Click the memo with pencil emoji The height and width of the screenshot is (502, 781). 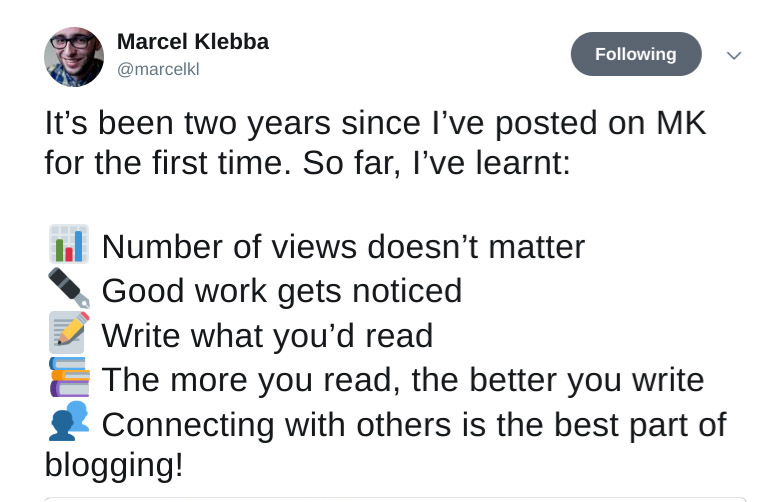tap(68, 334)
